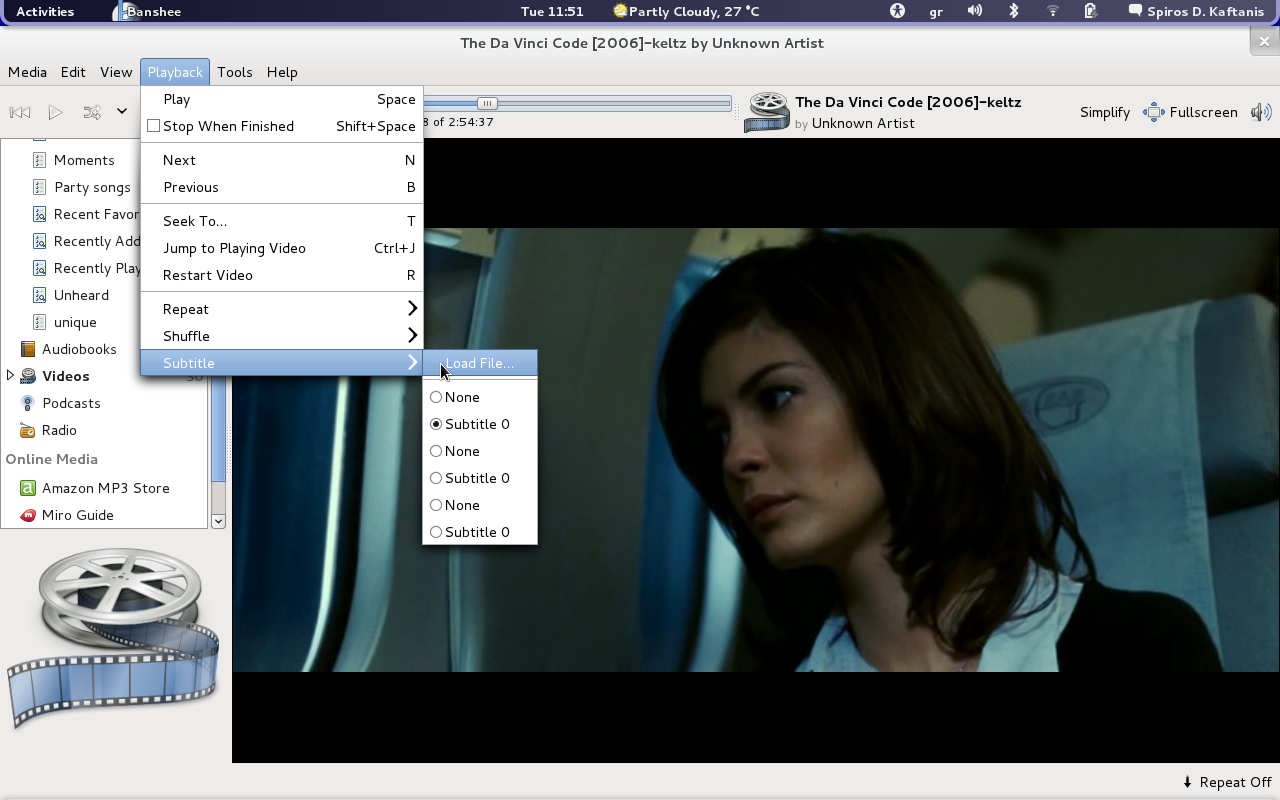Open the system volume icon in top panel
The width and height of the screenshot is (1280, 800).
975,11
